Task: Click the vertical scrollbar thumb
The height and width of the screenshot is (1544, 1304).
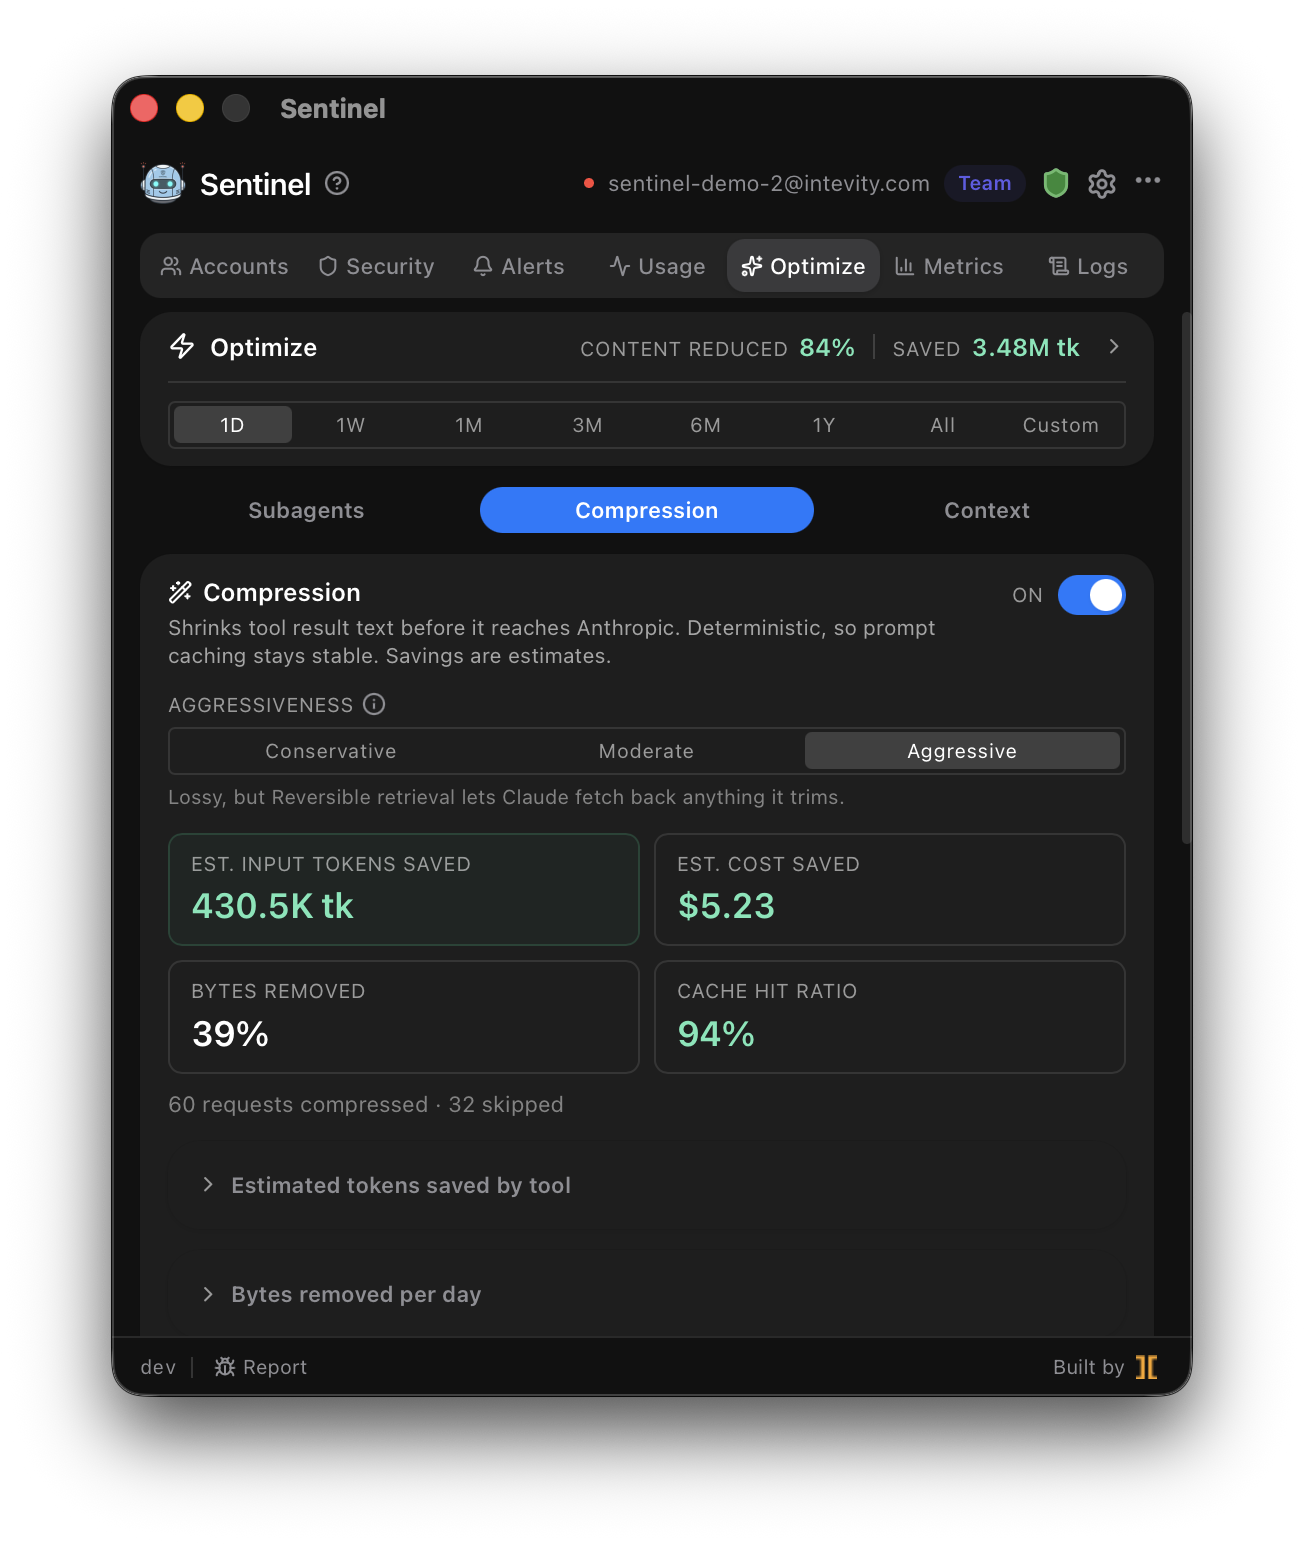Action: tap(1187, 578)
